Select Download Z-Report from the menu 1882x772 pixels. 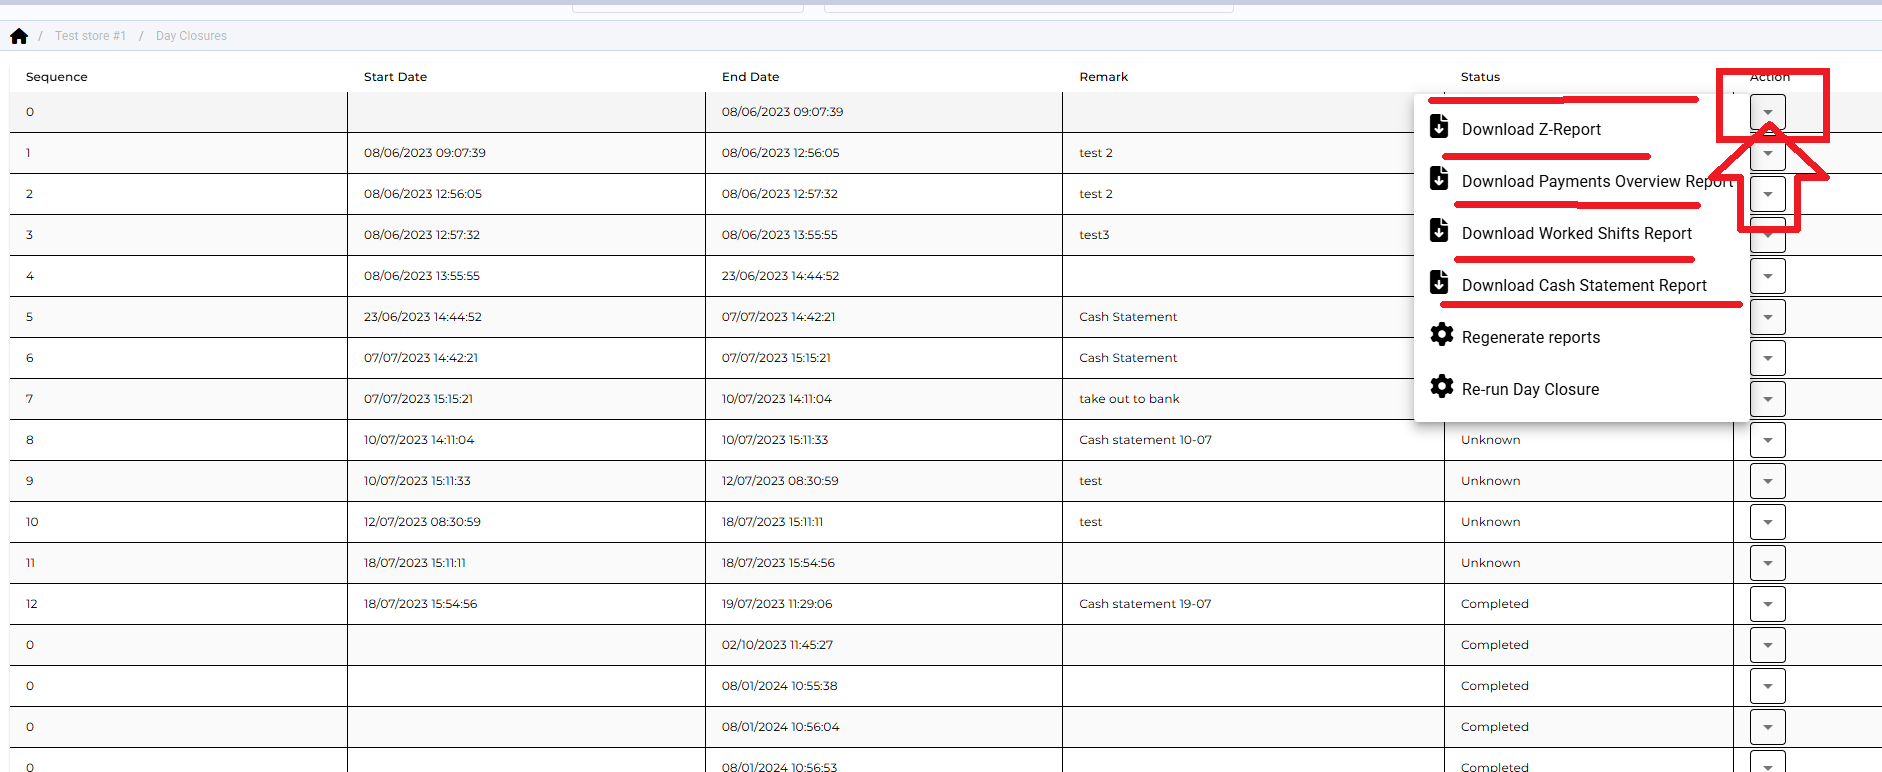tap(1530, 130)
